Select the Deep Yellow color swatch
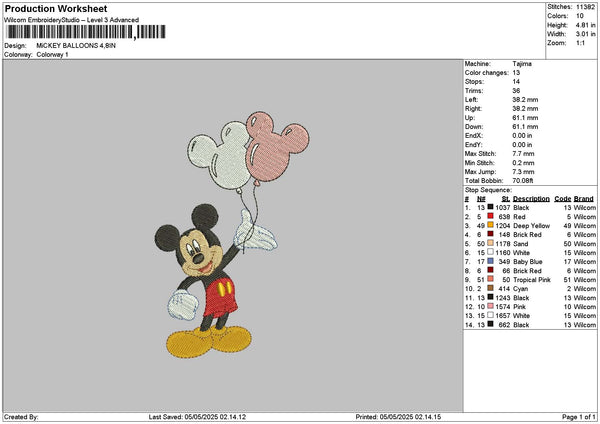This screenshot has width=600, height=424. tap(490, 225)
